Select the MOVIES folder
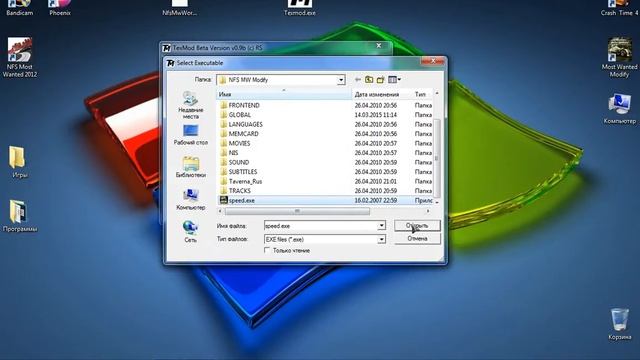The image size is (640, 360). pos(239,144)
